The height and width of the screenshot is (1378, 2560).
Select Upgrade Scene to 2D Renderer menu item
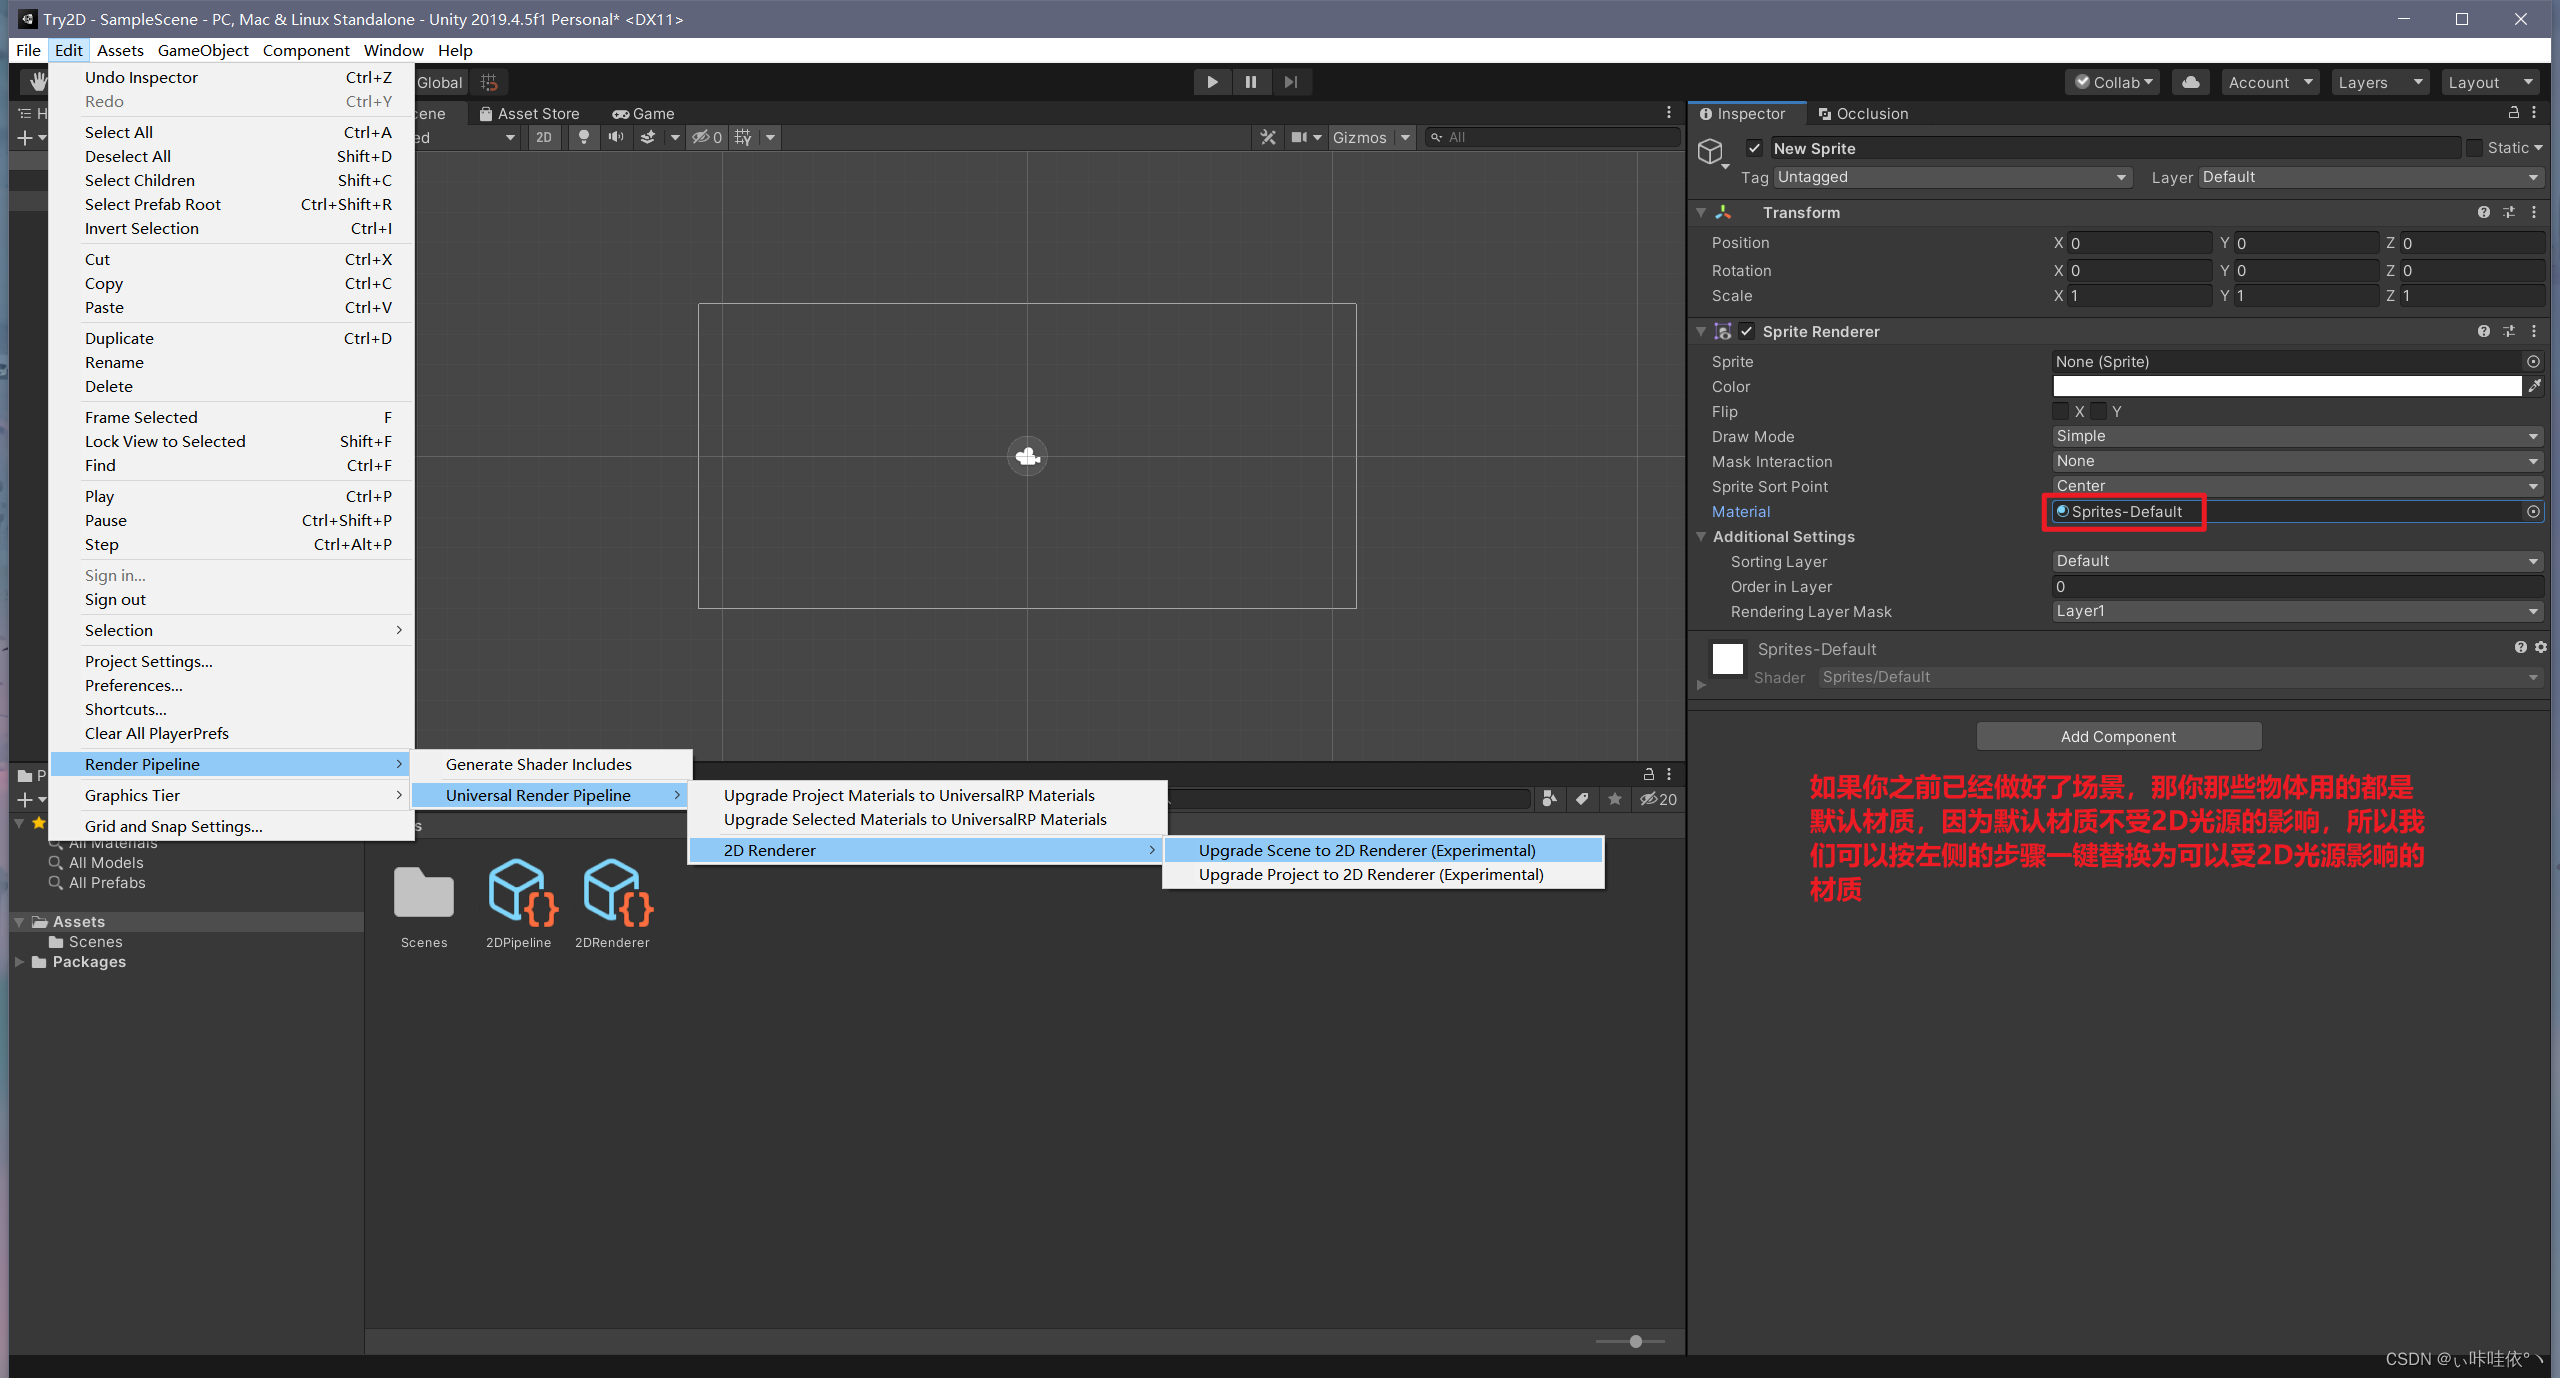point(1367,849)
